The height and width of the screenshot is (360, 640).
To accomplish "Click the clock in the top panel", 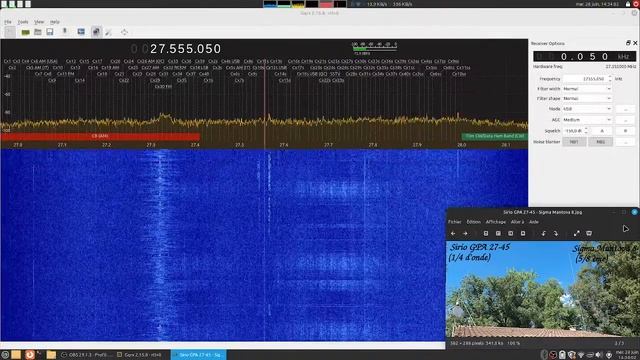I will click(x=597, y=4).
